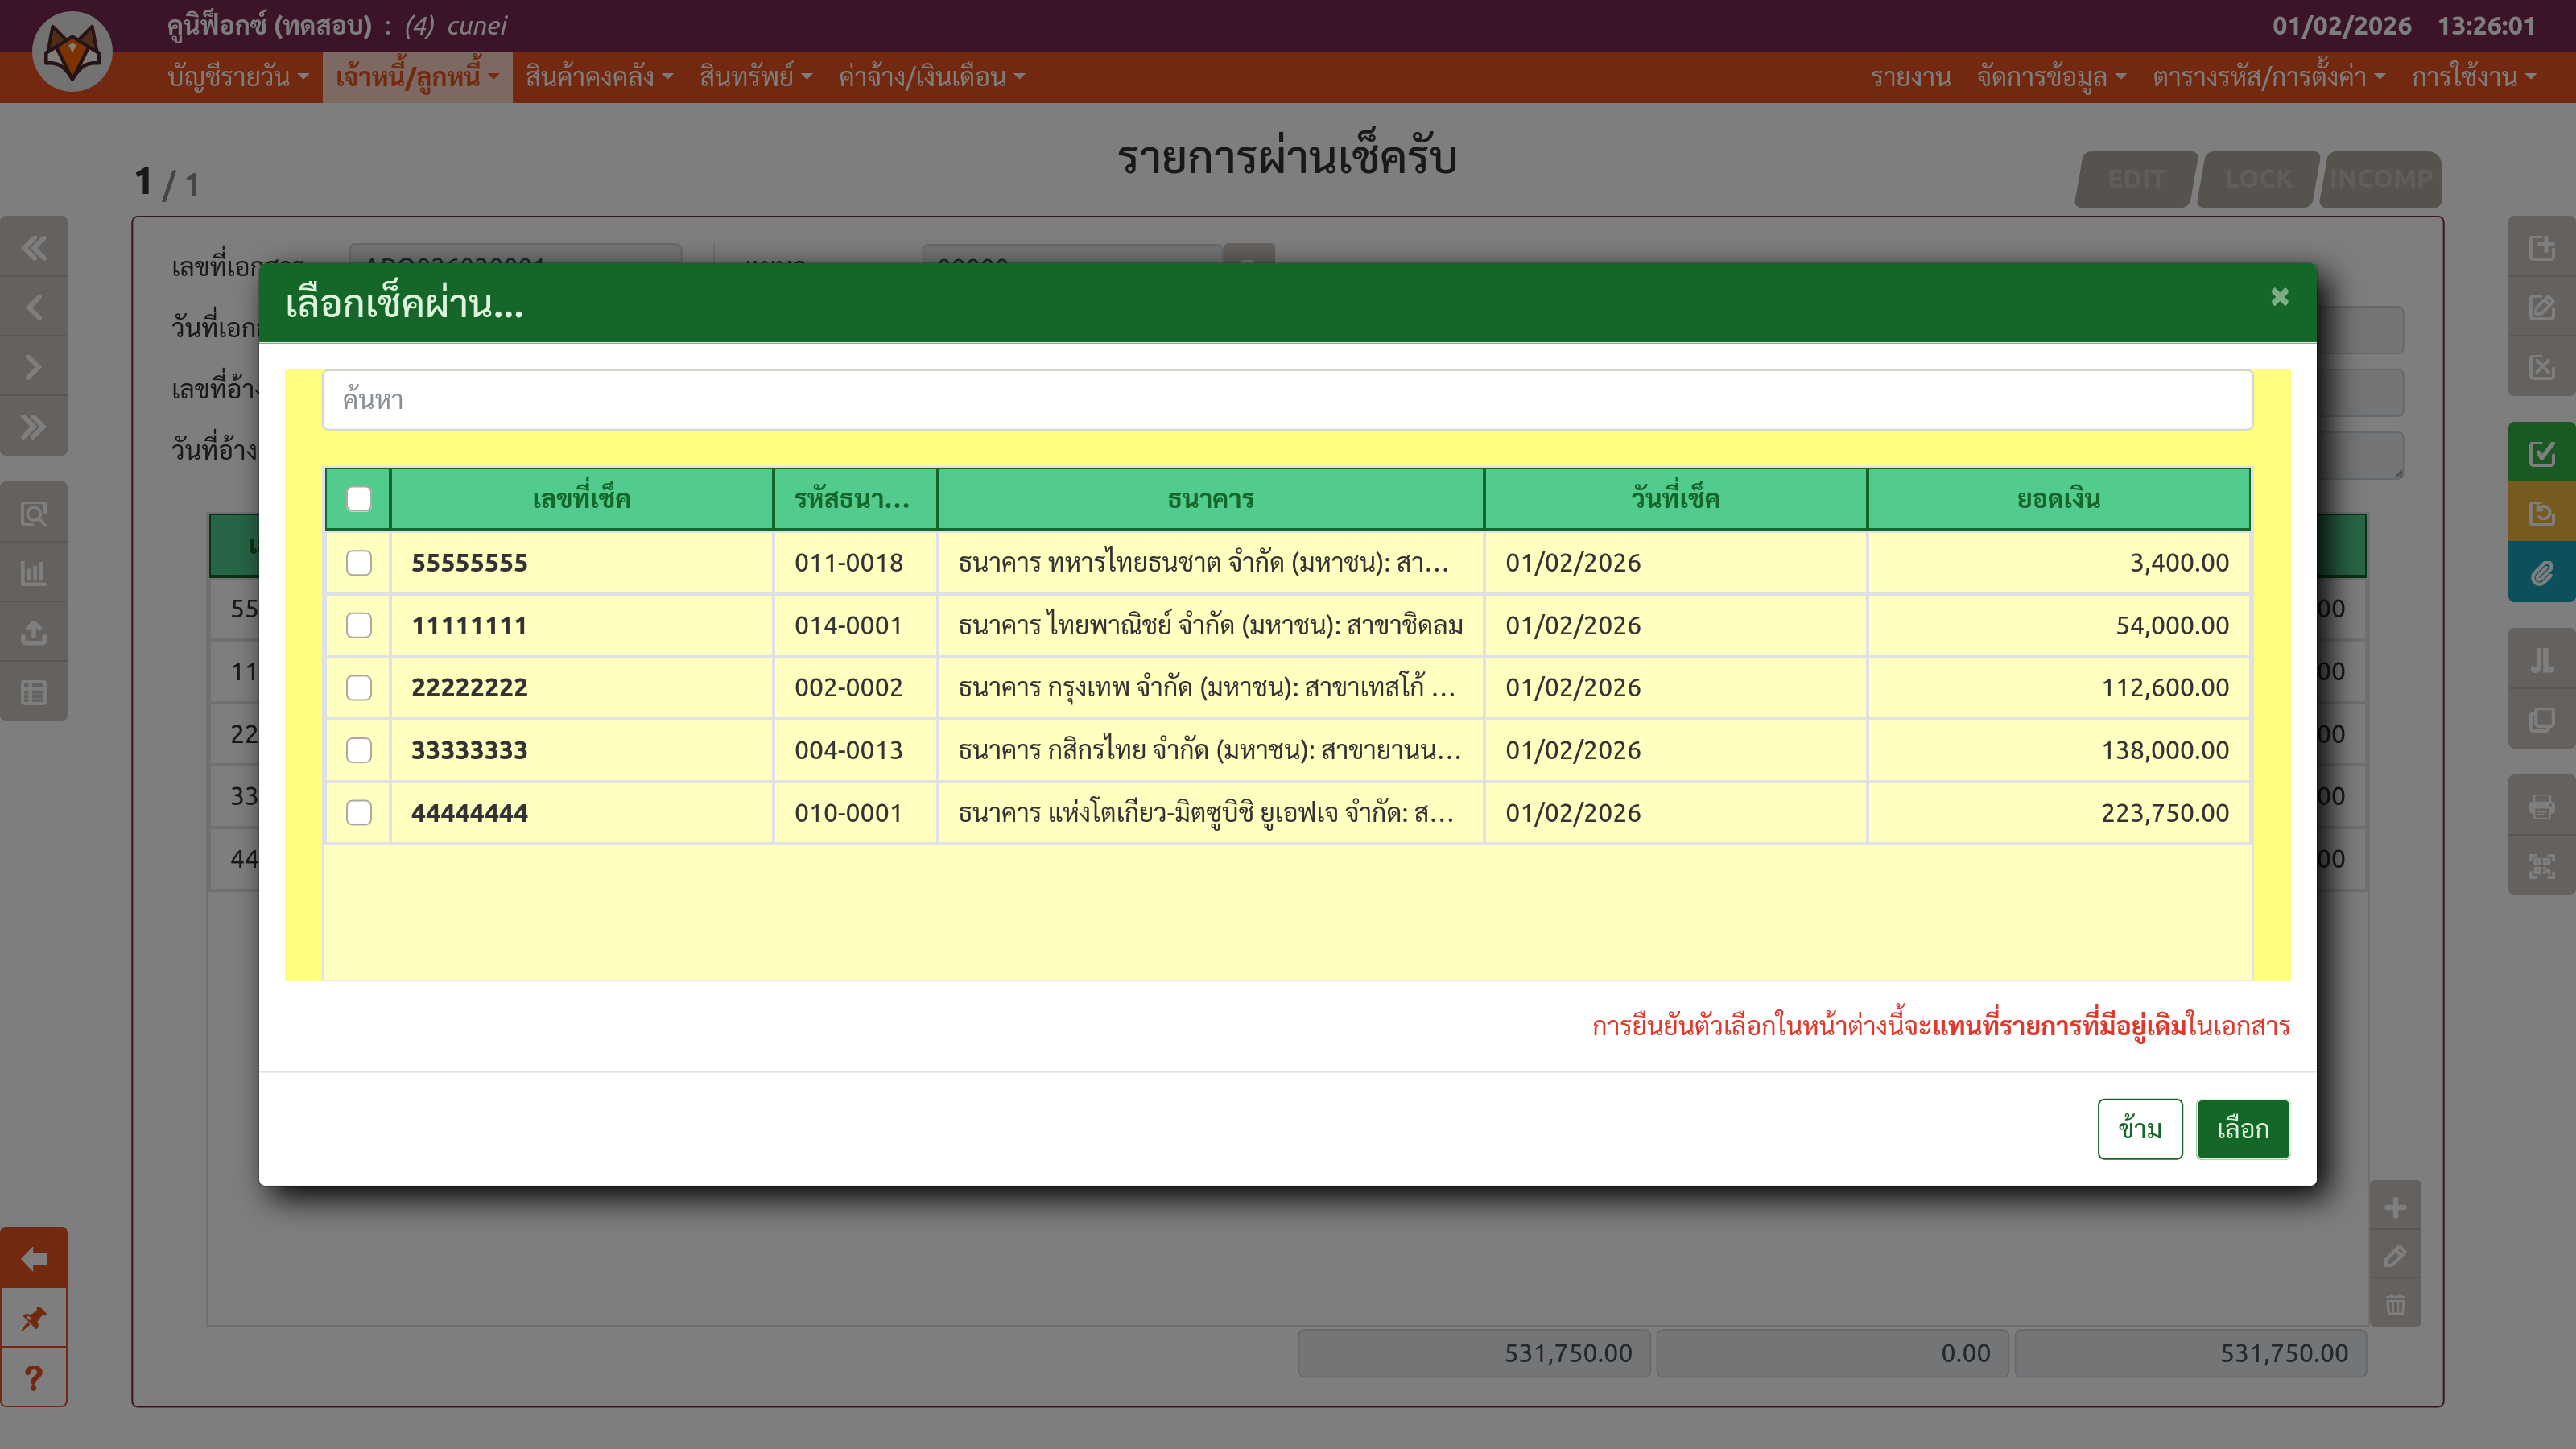Click the ค้นหา search field
The height and width of the screenshot is (1449, 2576).
click(x=1287, y=400)
